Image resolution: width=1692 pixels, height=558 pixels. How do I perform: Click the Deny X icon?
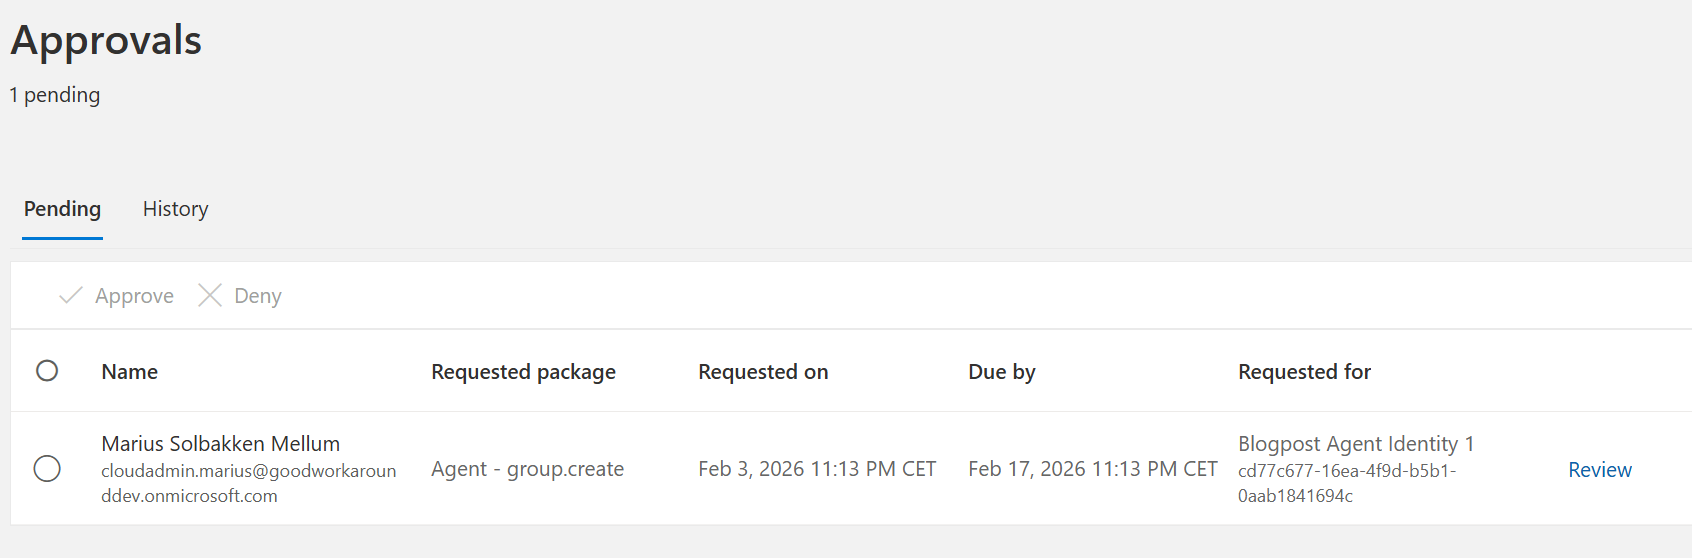[x=210, y=295]
